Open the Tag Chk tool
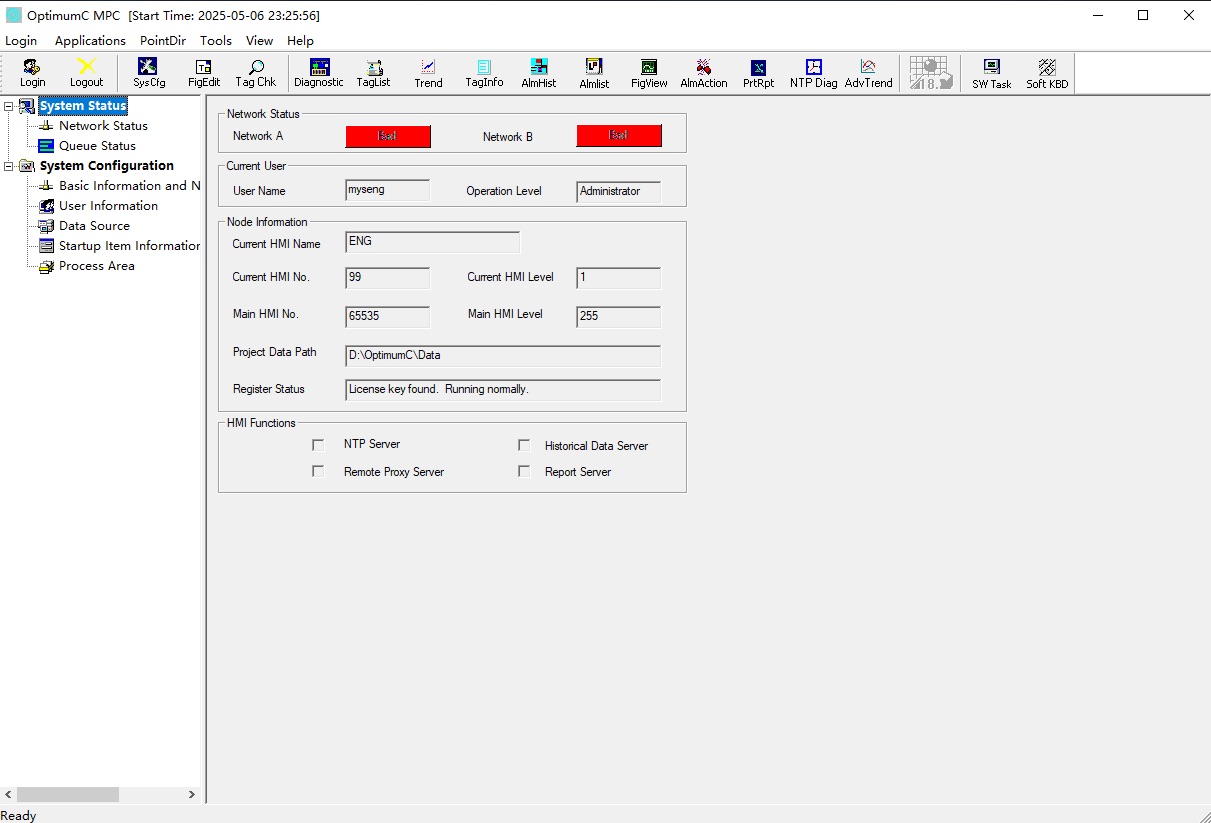Image resolution: width=1211 pixels, height=823 pixels. [256, 73]
